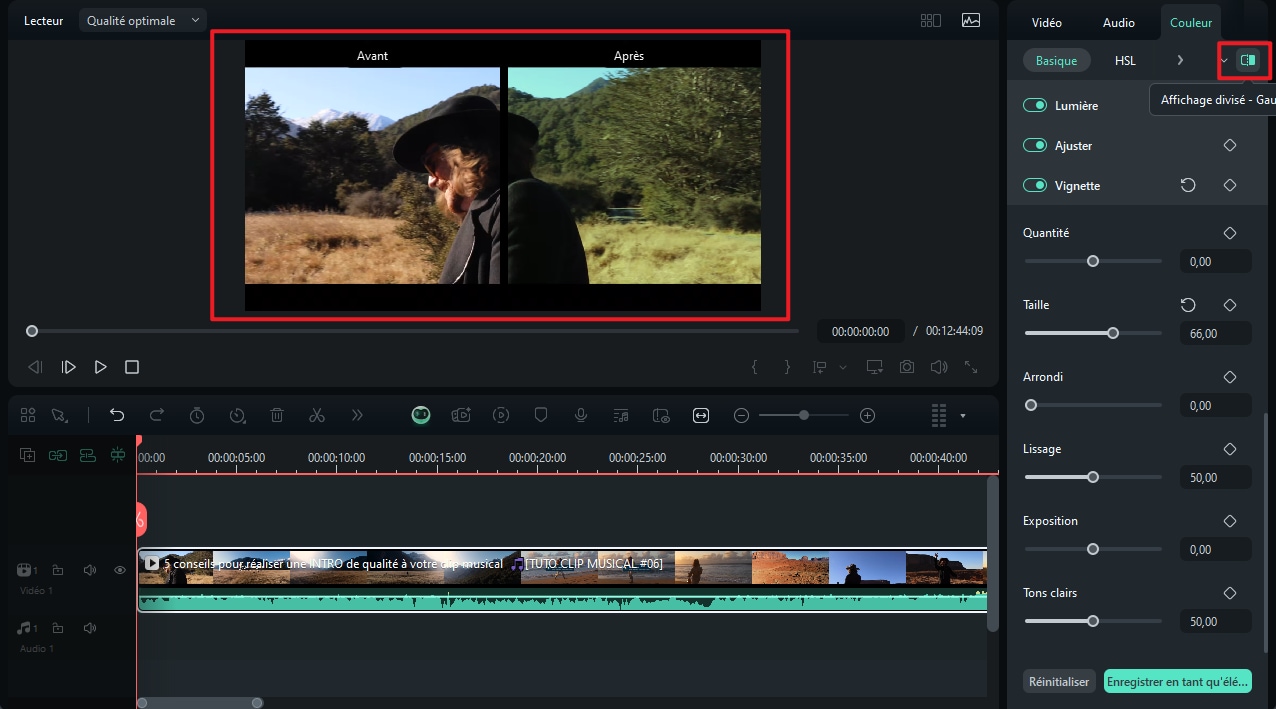
Task: Open the AI copilot robot icon
Action: (x=421, y=415)
